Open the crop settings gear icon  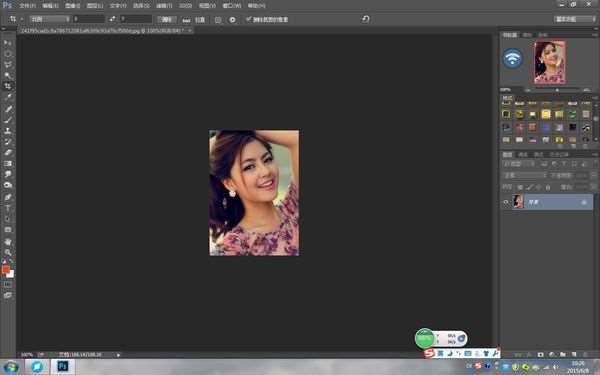[x=232, y=20]
